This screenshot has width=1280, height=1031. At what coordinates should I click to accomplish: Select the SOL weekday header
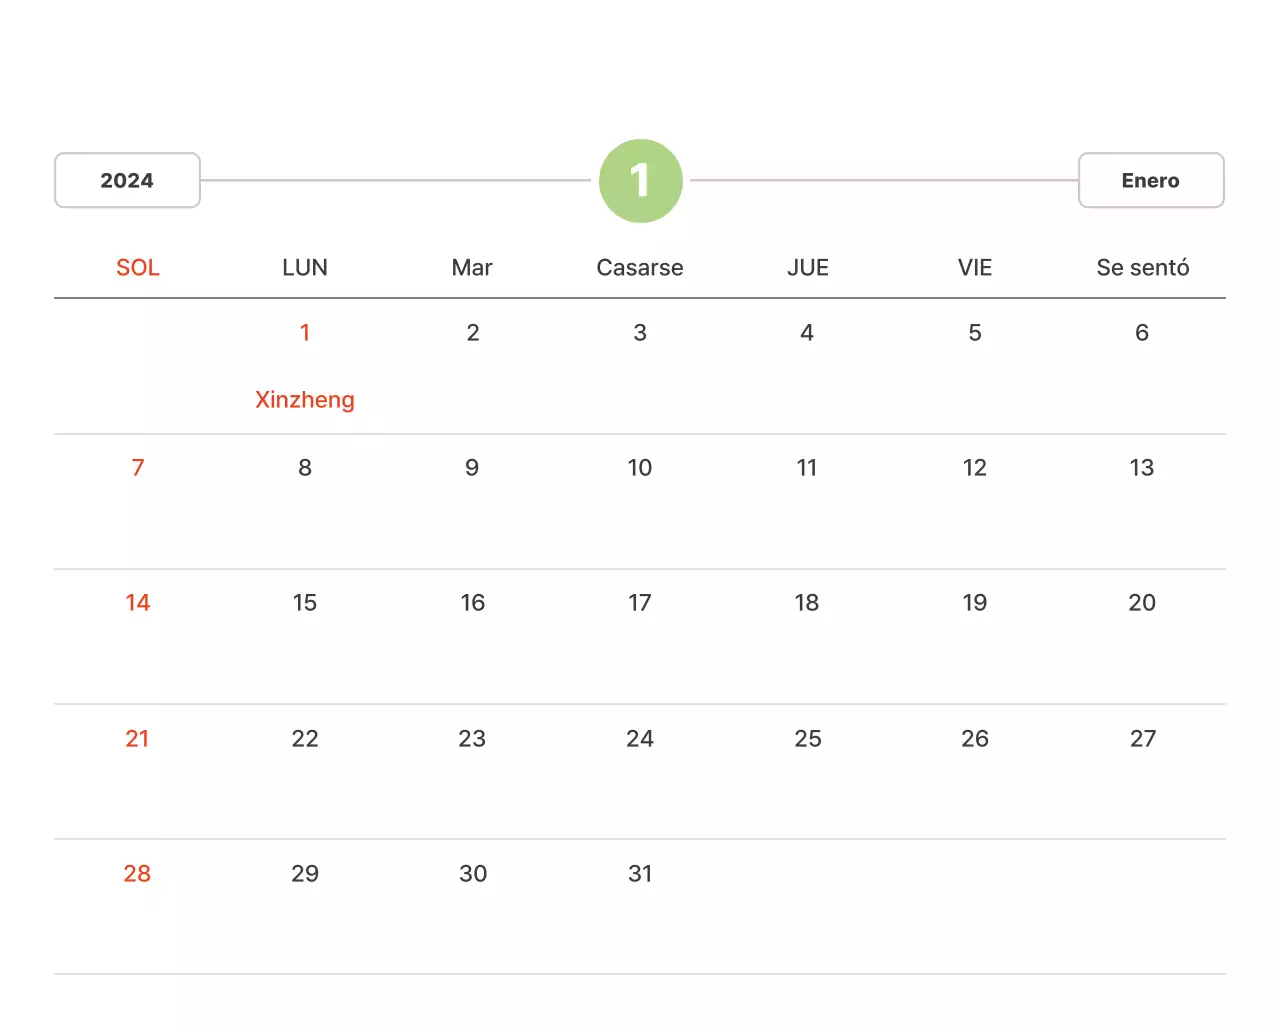click(138, 267)
